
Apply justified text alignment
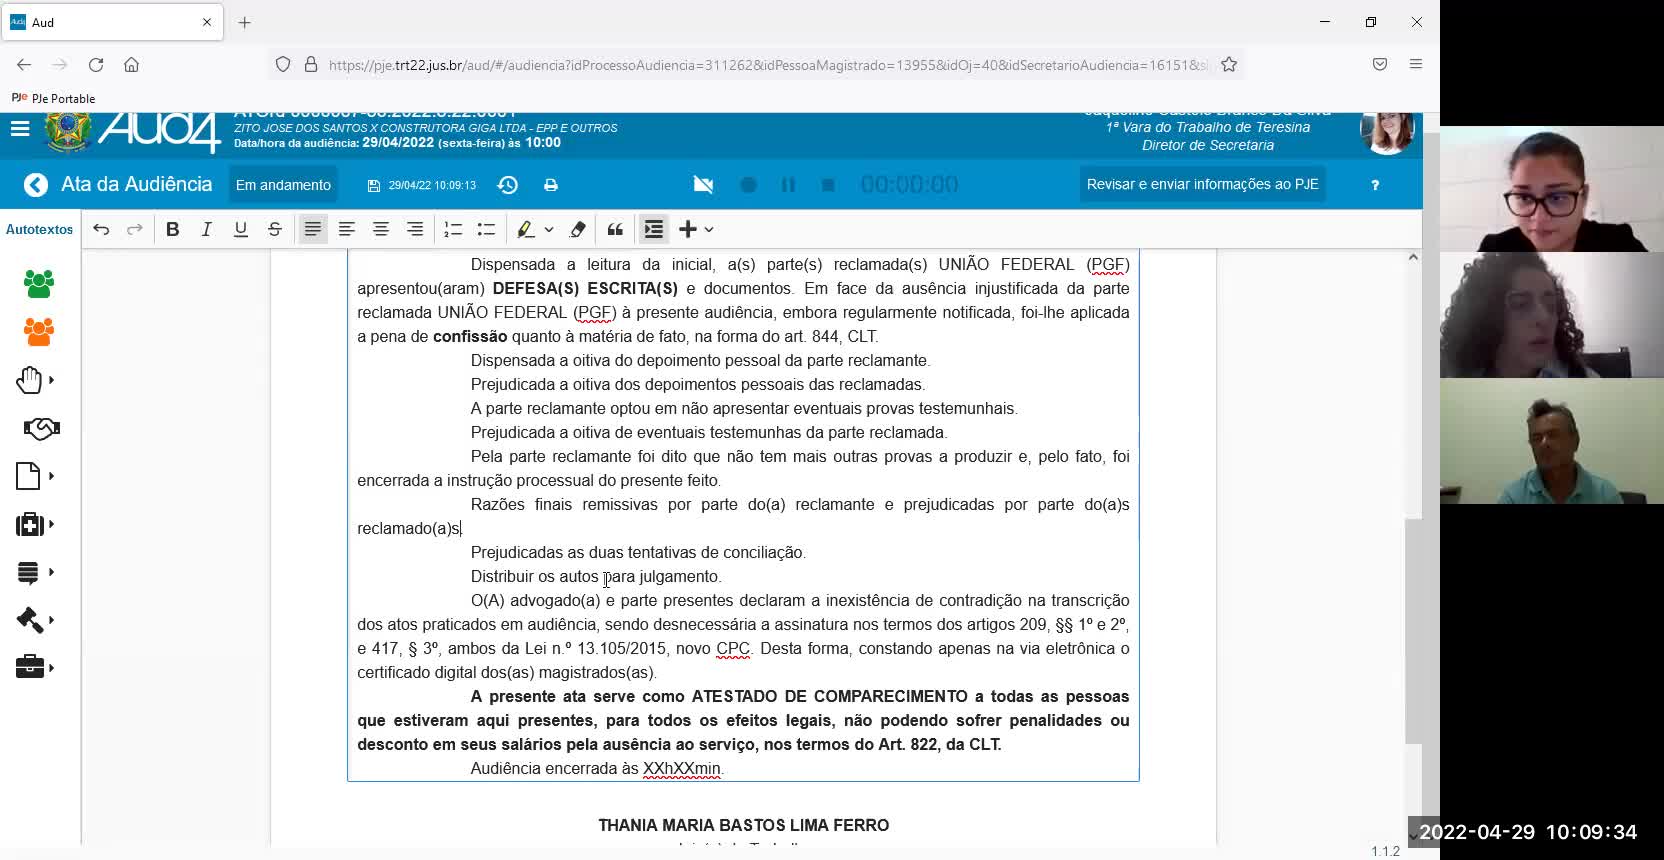[313, 229]
